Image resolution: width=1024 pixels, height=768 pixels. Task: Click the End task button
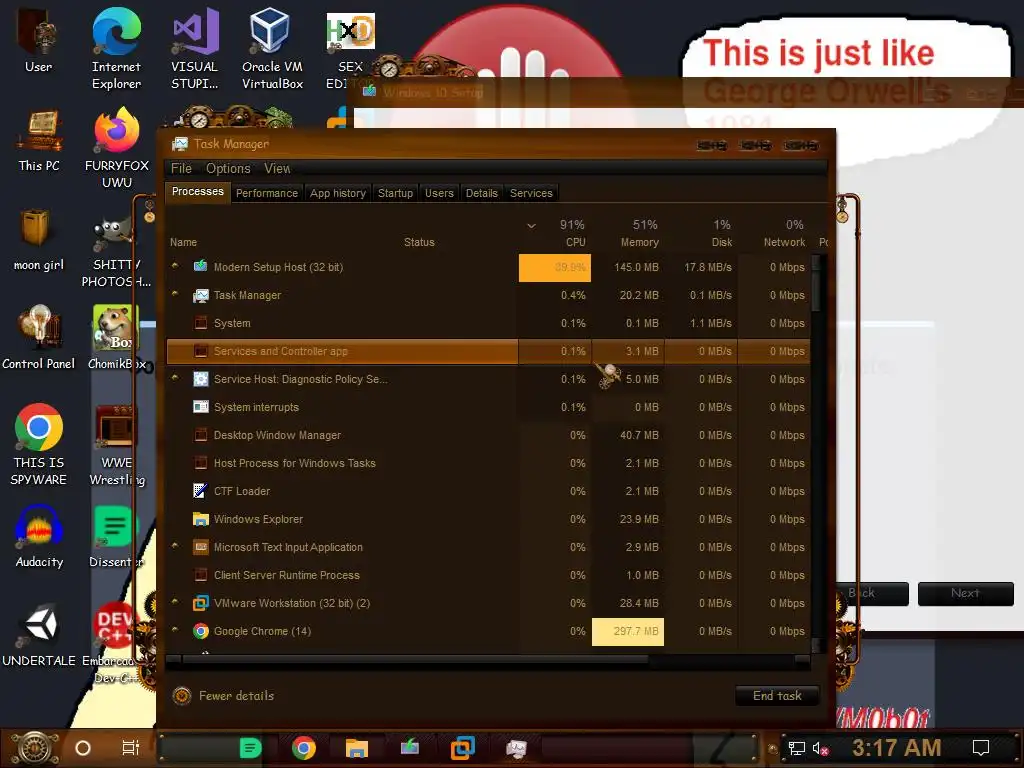777,696
